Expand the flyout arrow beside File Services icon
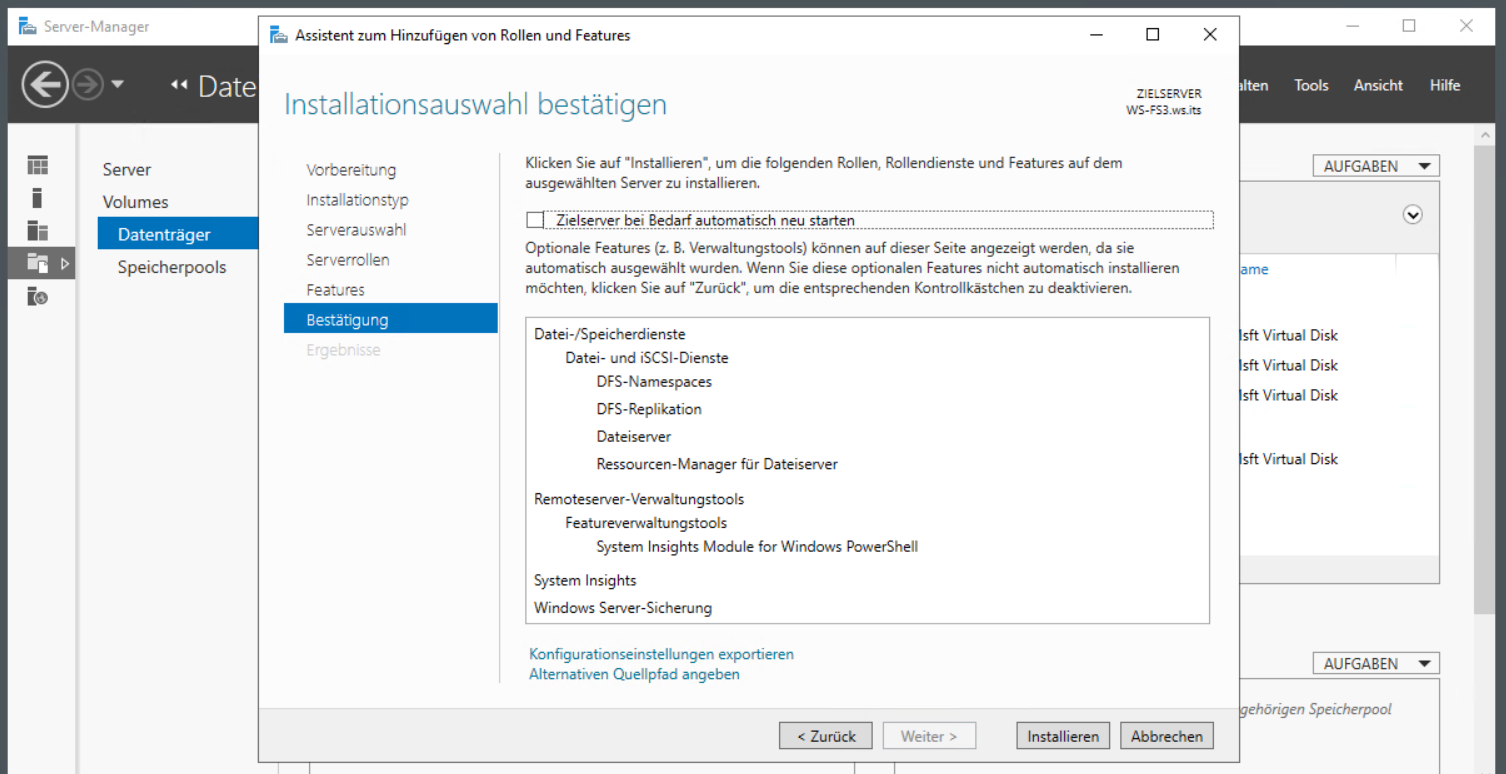The image size is (1506, 774). 65,264
